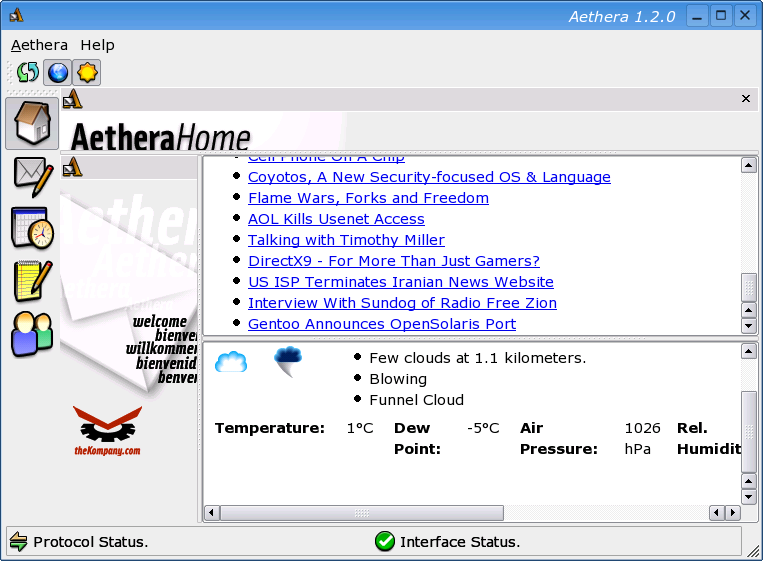This screenshot has width=763, height=561.
Task: Open the yellow notepad notes icon
Action: pos(33,281)
